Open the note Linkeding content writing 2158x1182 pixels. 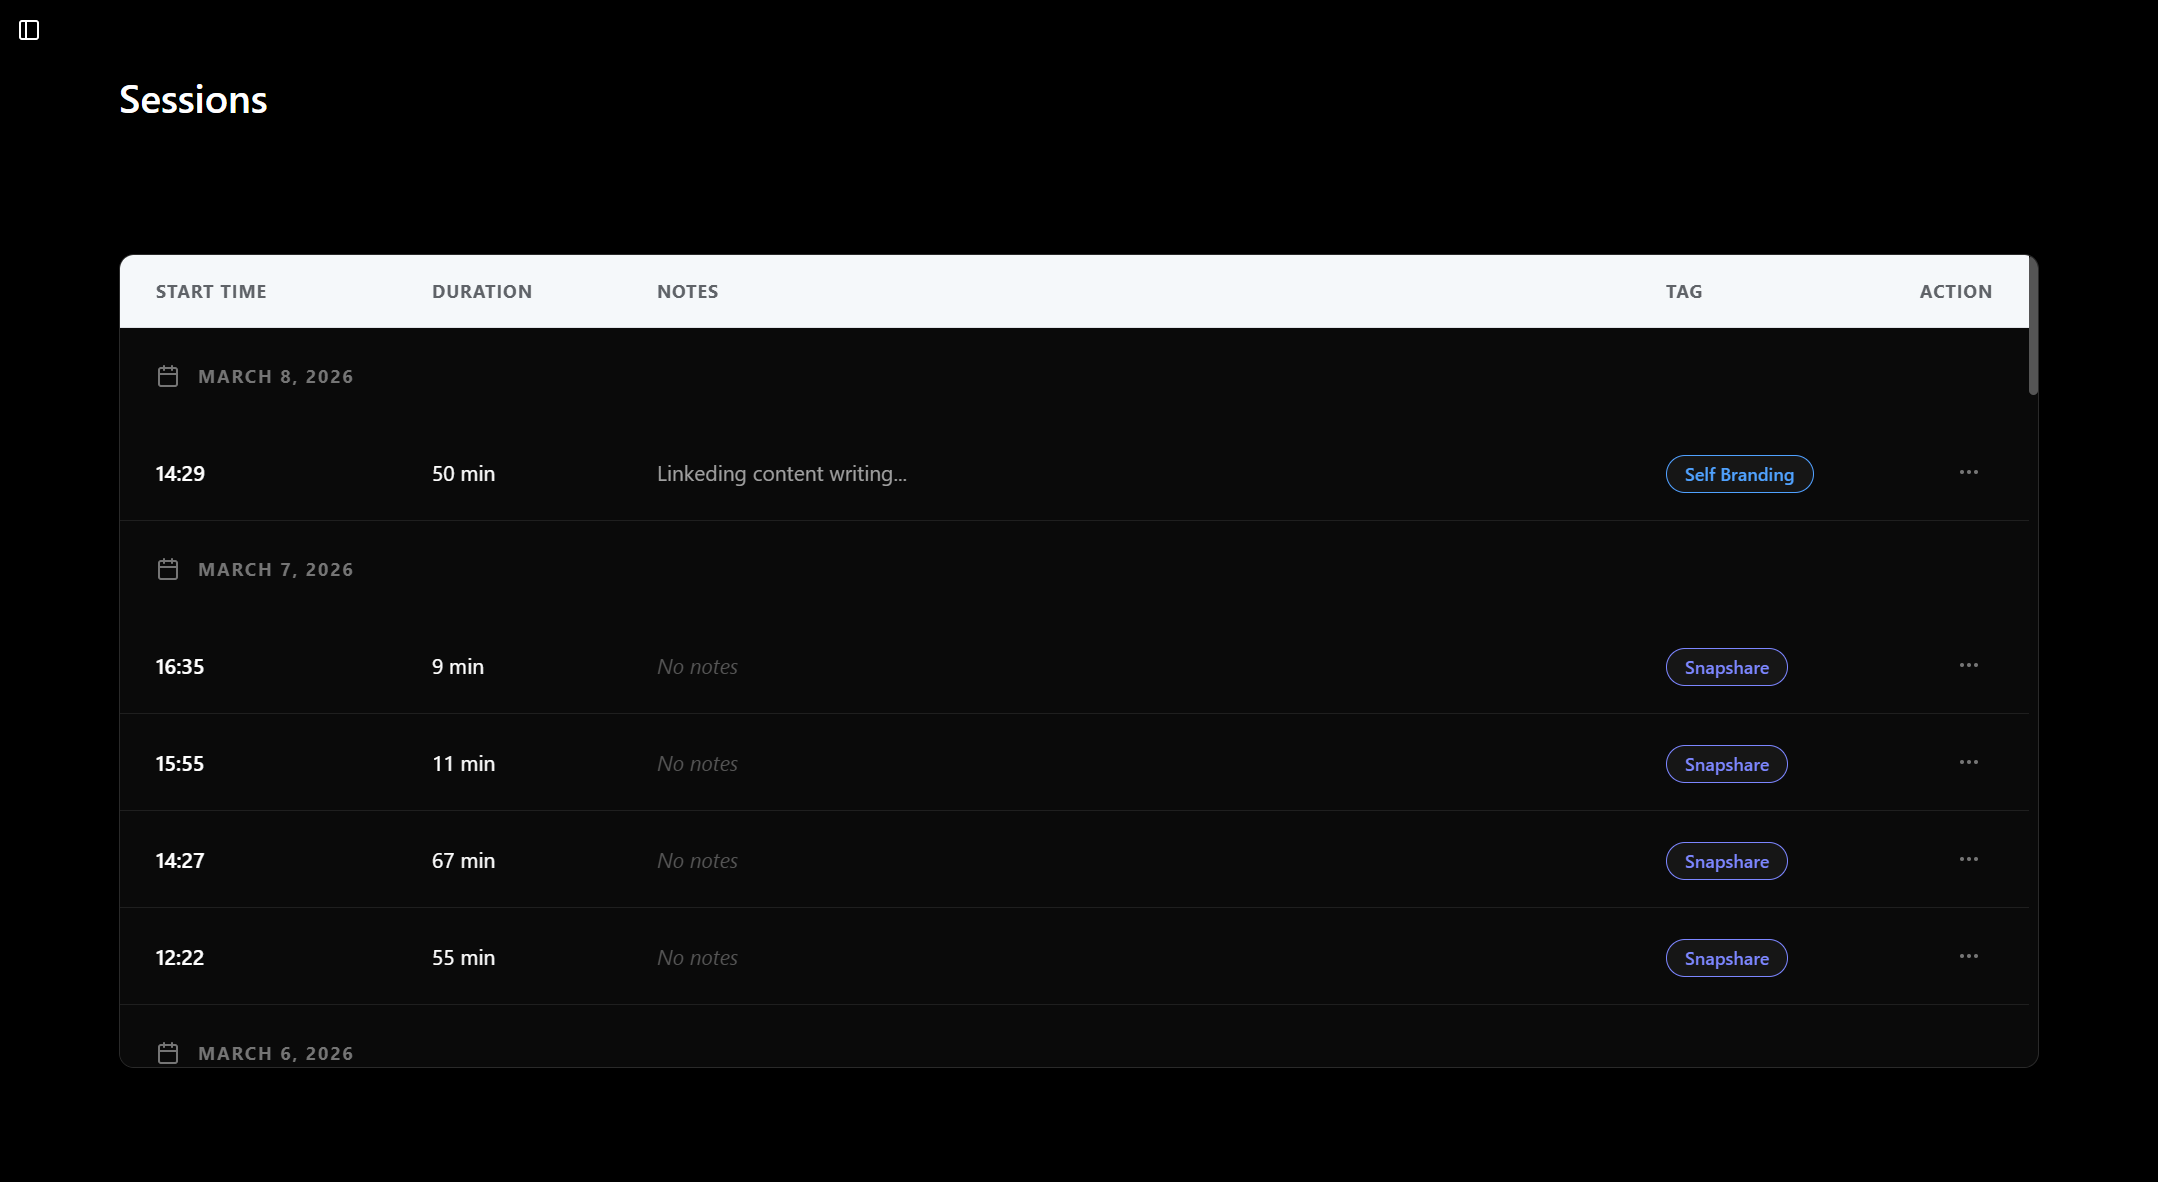[x=781, y=473]
